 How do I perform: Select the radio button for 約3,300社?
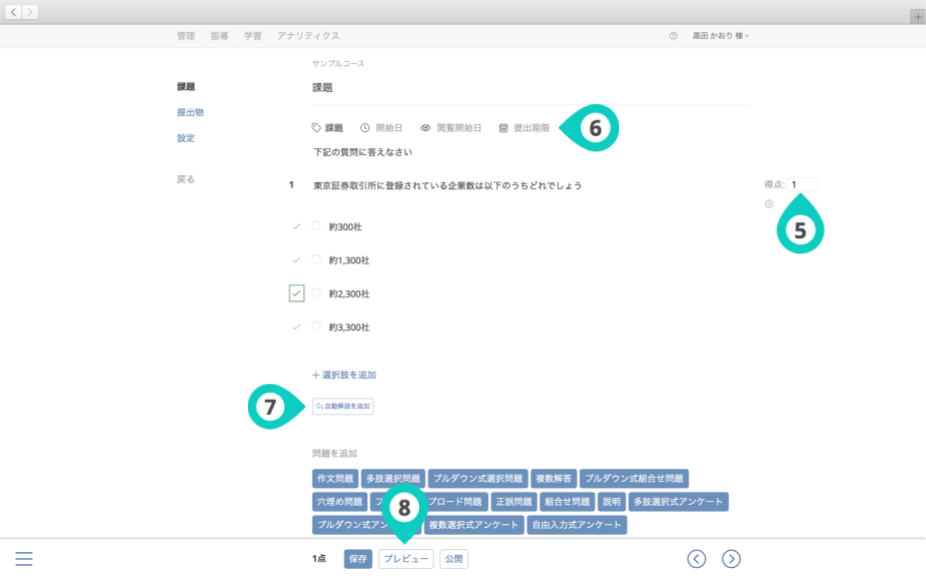point(316,327)
